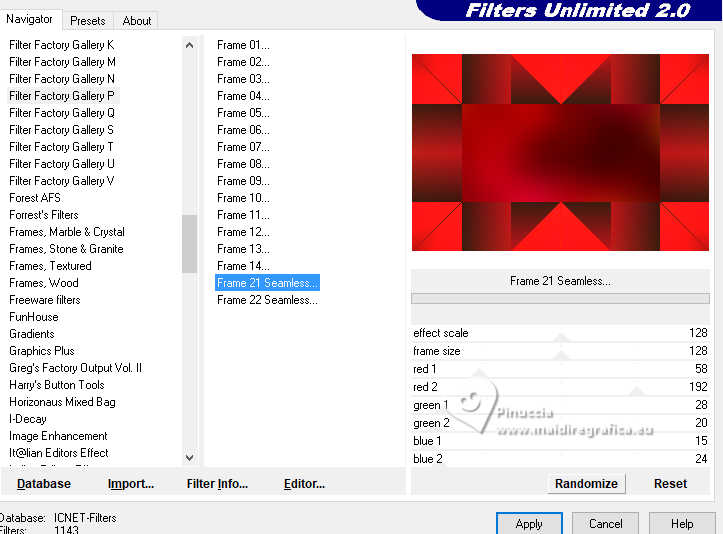
Task: Choose Frame 14 filter
Action: (x=243, y=266)
